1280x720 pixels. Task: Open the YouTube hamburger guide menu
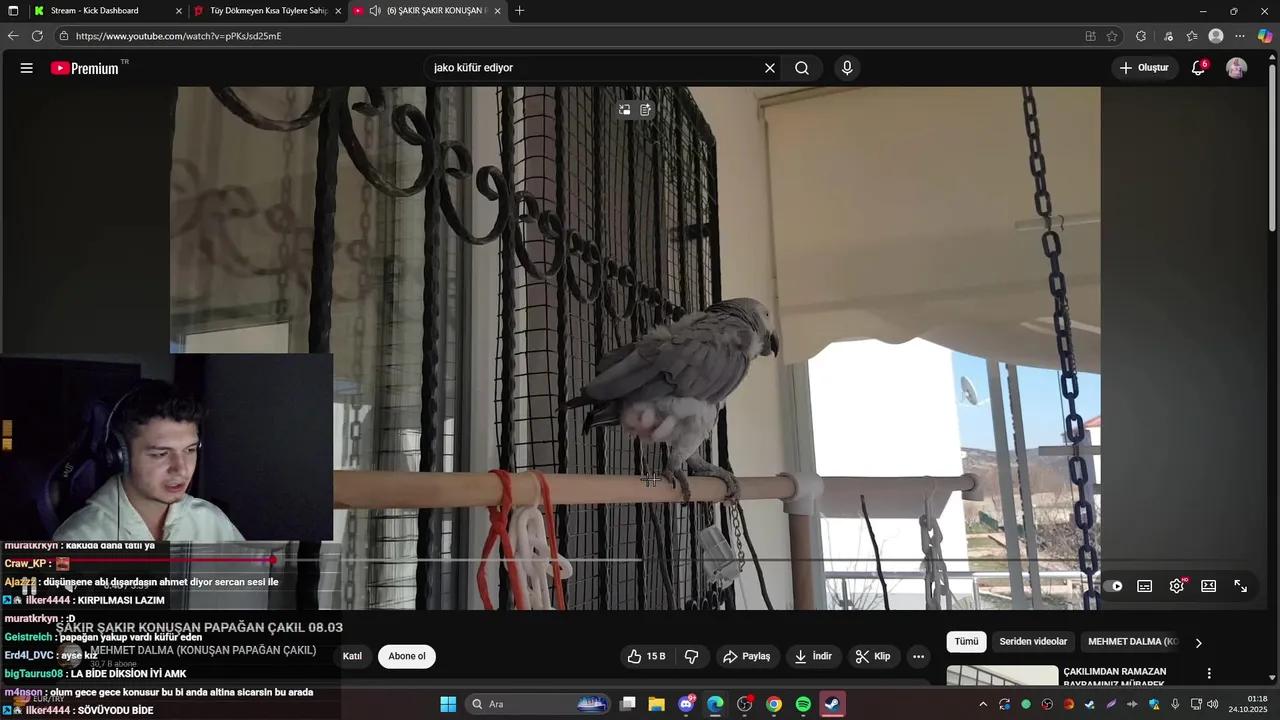pyautogui.click(x=26, y=68)
